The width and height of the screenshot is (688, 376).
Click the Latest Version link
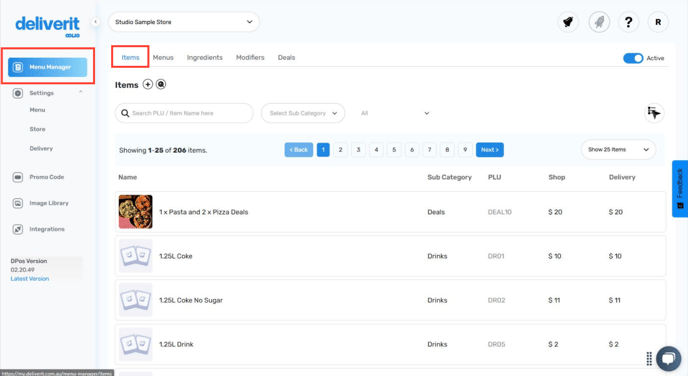(x=30, y=279)
